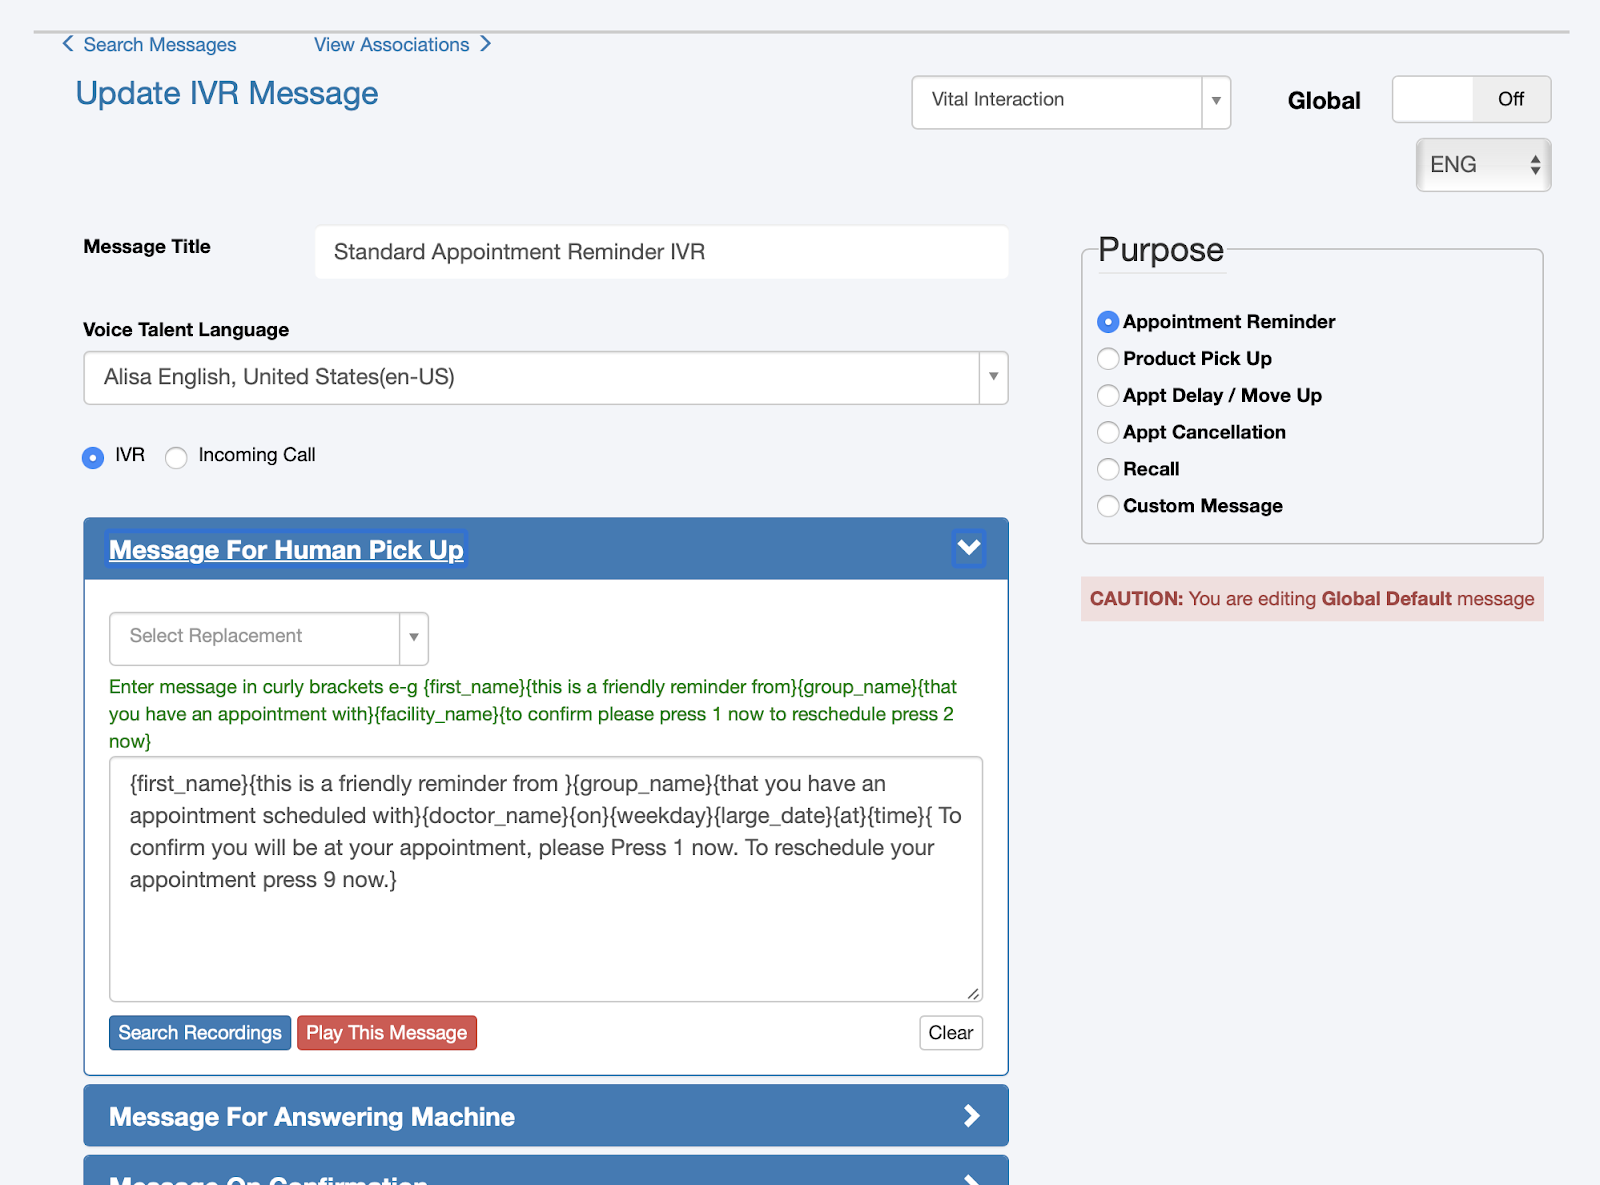Click the 'CAUTION: You are editing Global Default message' banner
The image size is (1600, 1185).
tap(1312, 599)
